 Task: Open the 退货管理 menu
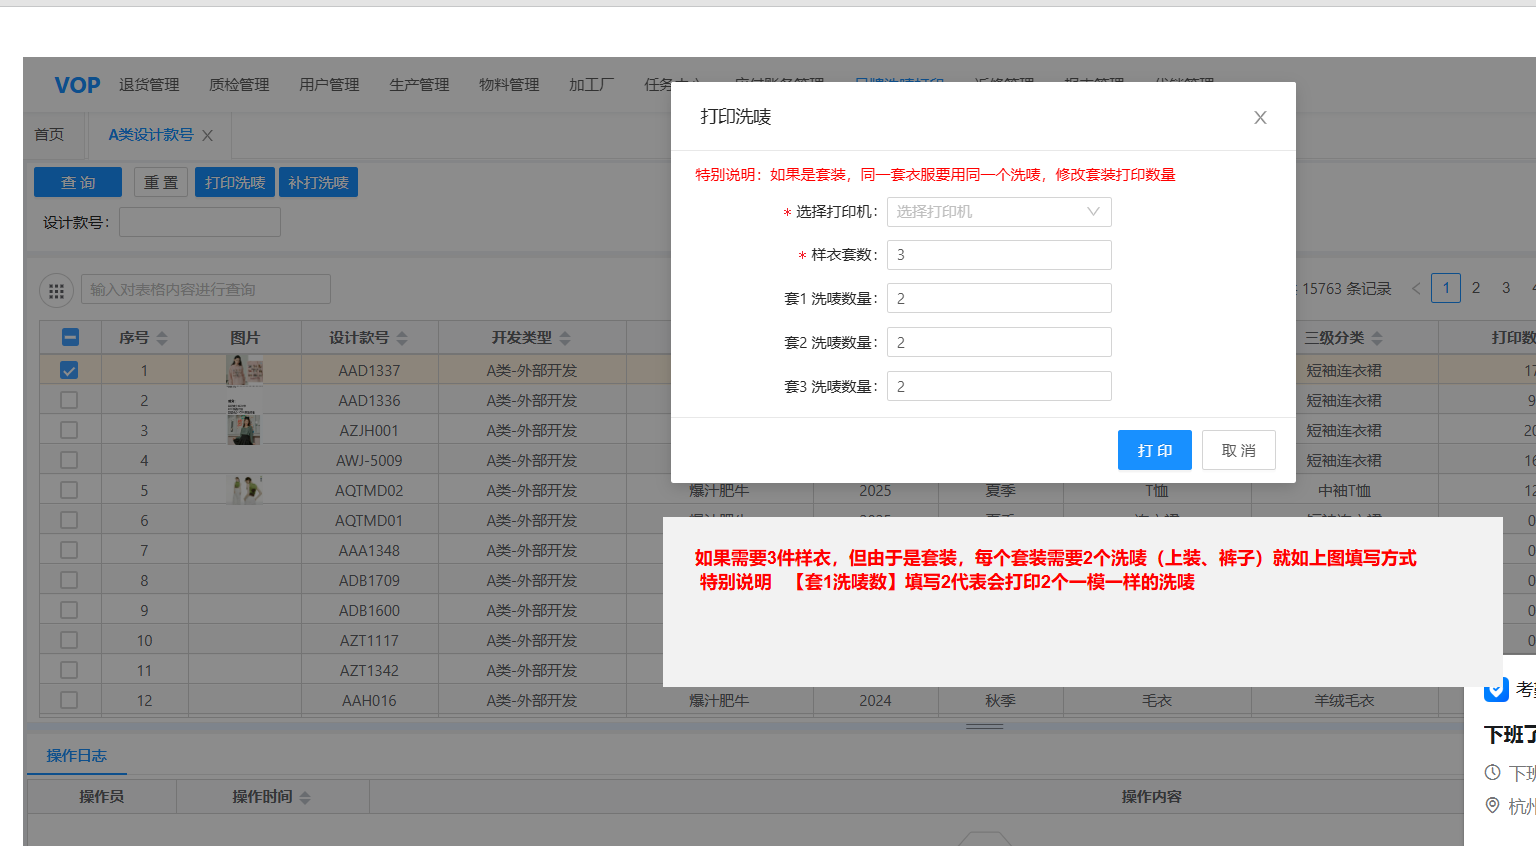click(x=149, y=85)
